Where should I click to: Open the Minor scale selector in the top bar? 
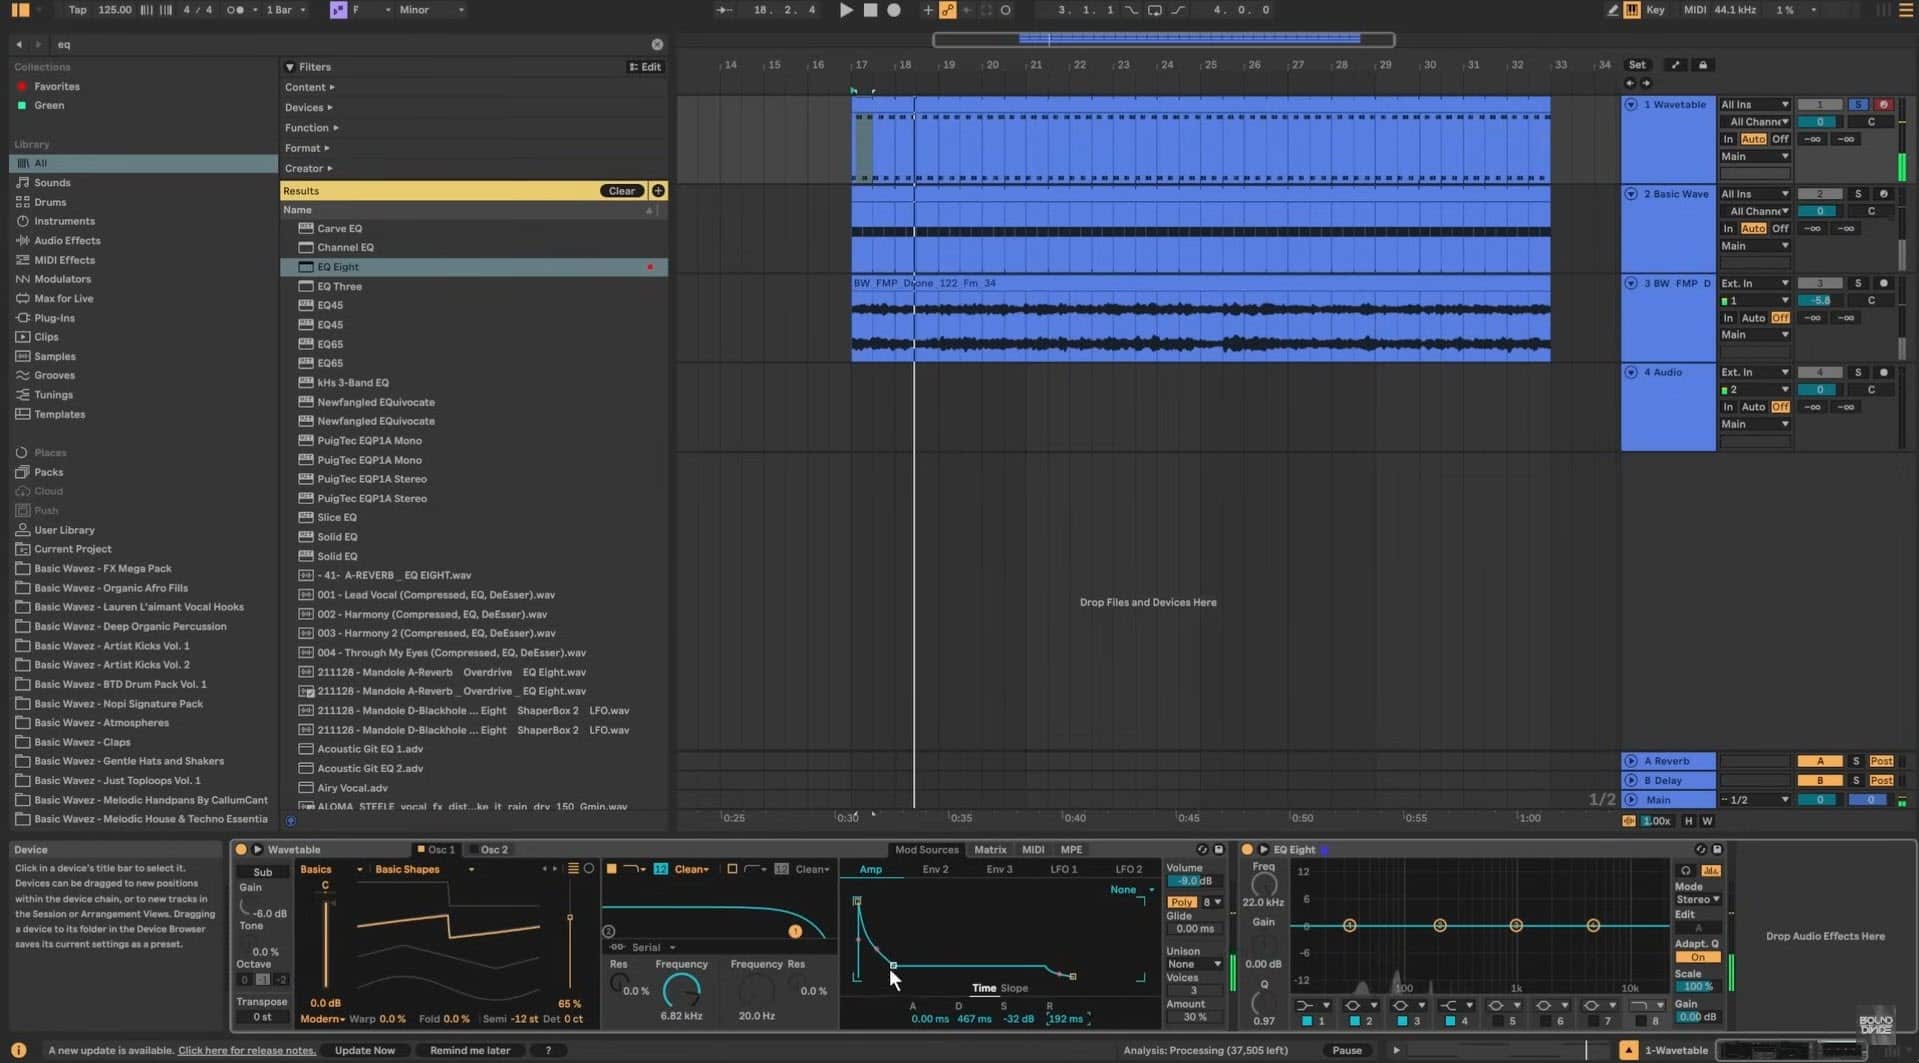click(425, 9)
